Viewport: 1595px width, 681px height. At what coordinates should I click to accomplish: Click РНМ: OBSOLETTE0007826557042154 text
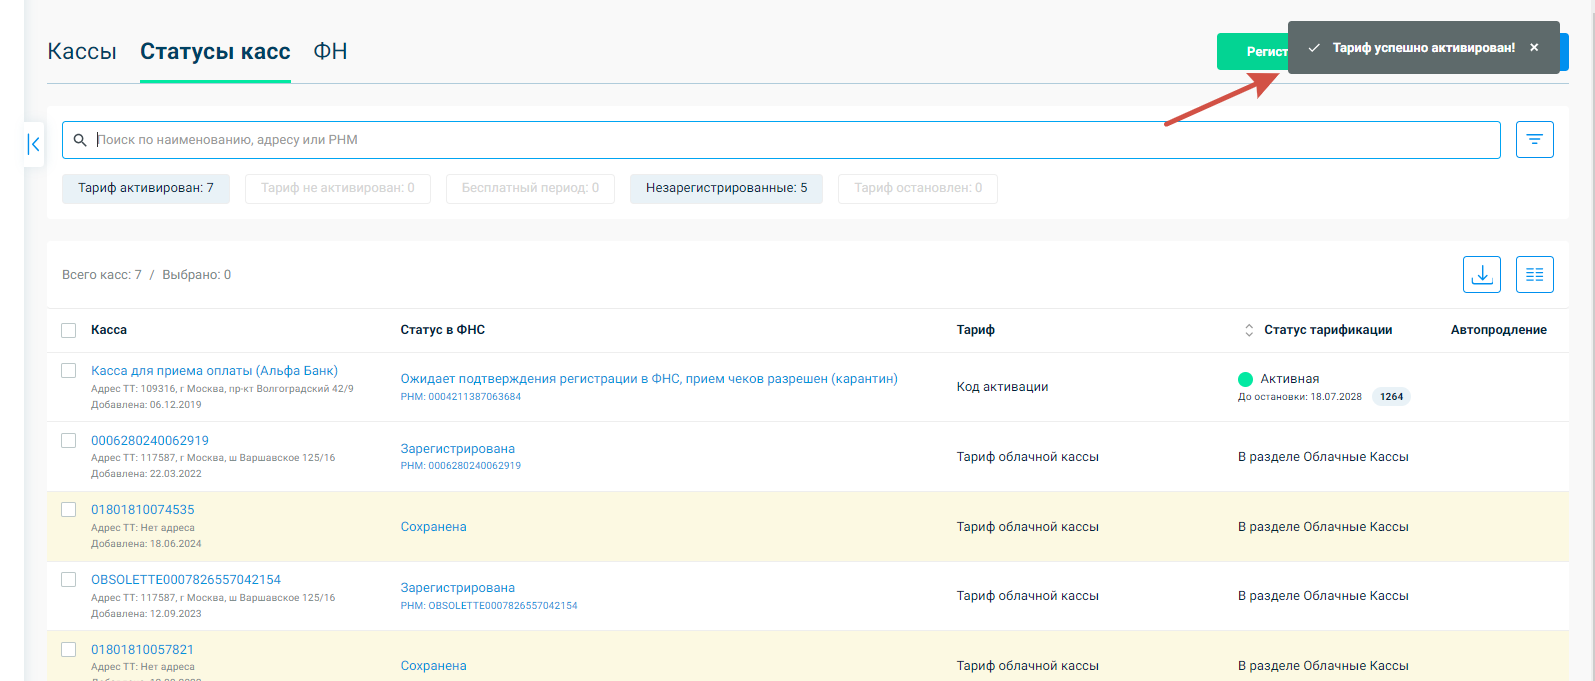coord(489,606)
